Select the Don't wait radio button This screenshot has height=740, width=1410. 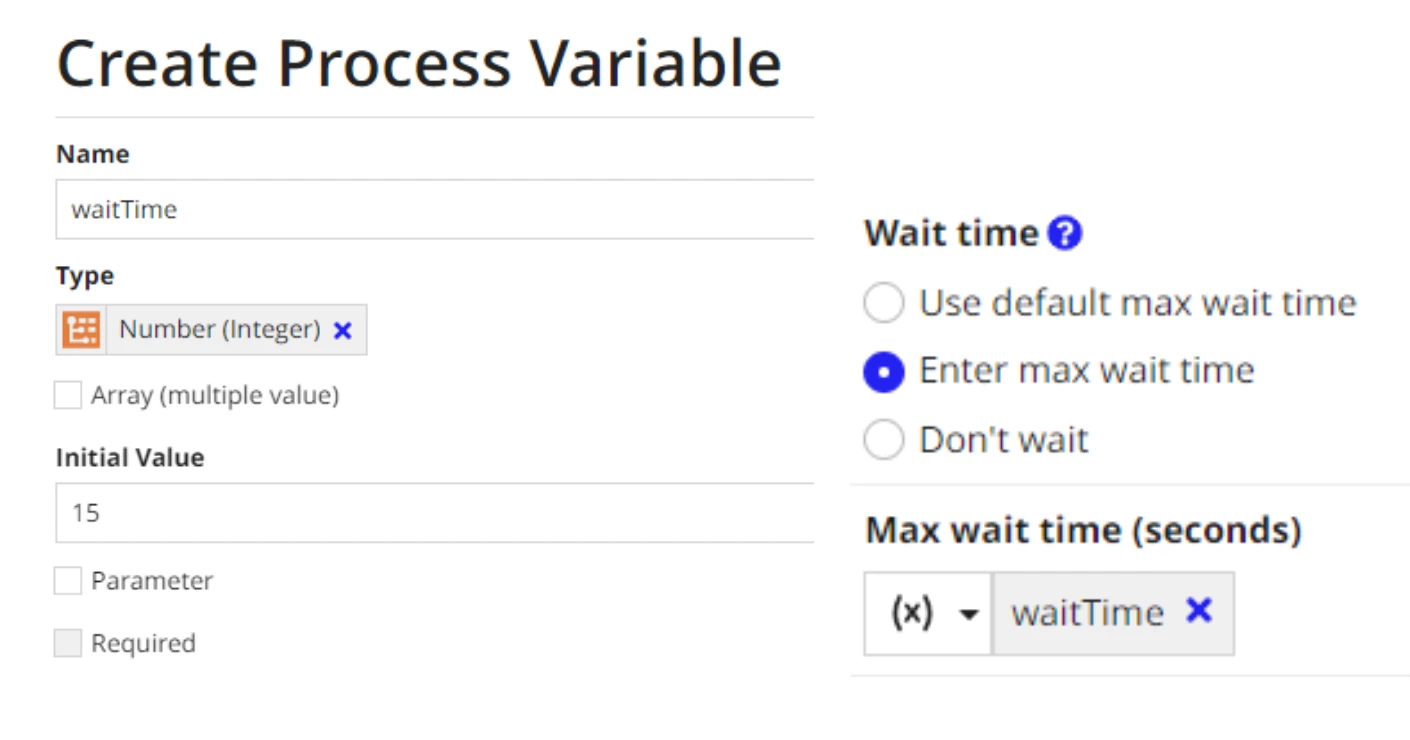(x=884, y=440)
